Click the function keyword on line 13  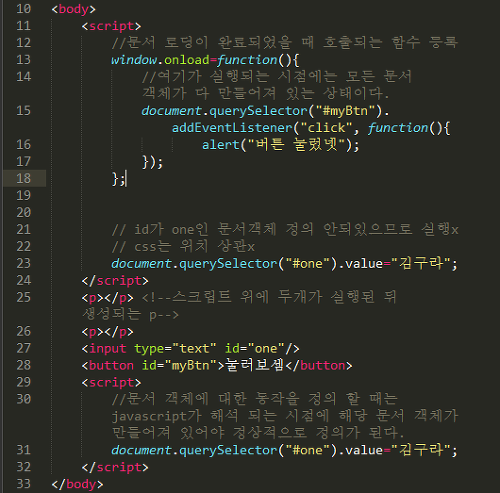(247, 60)
